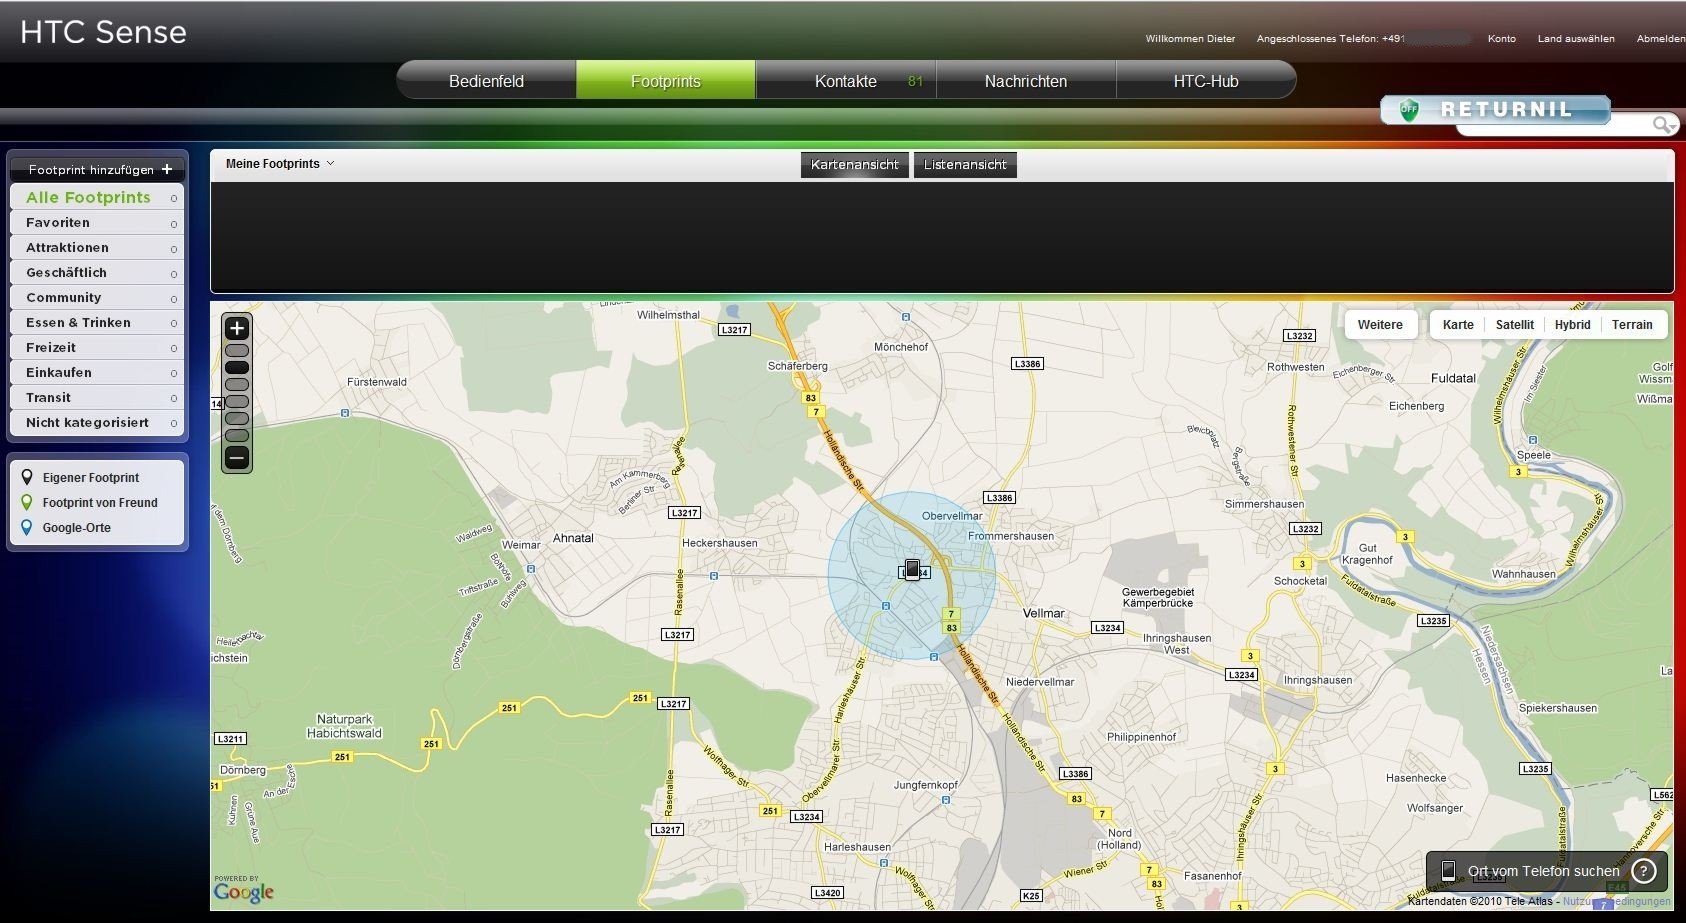Select the Einkaufen category
1686x923 pixels.
coord(98,372)
